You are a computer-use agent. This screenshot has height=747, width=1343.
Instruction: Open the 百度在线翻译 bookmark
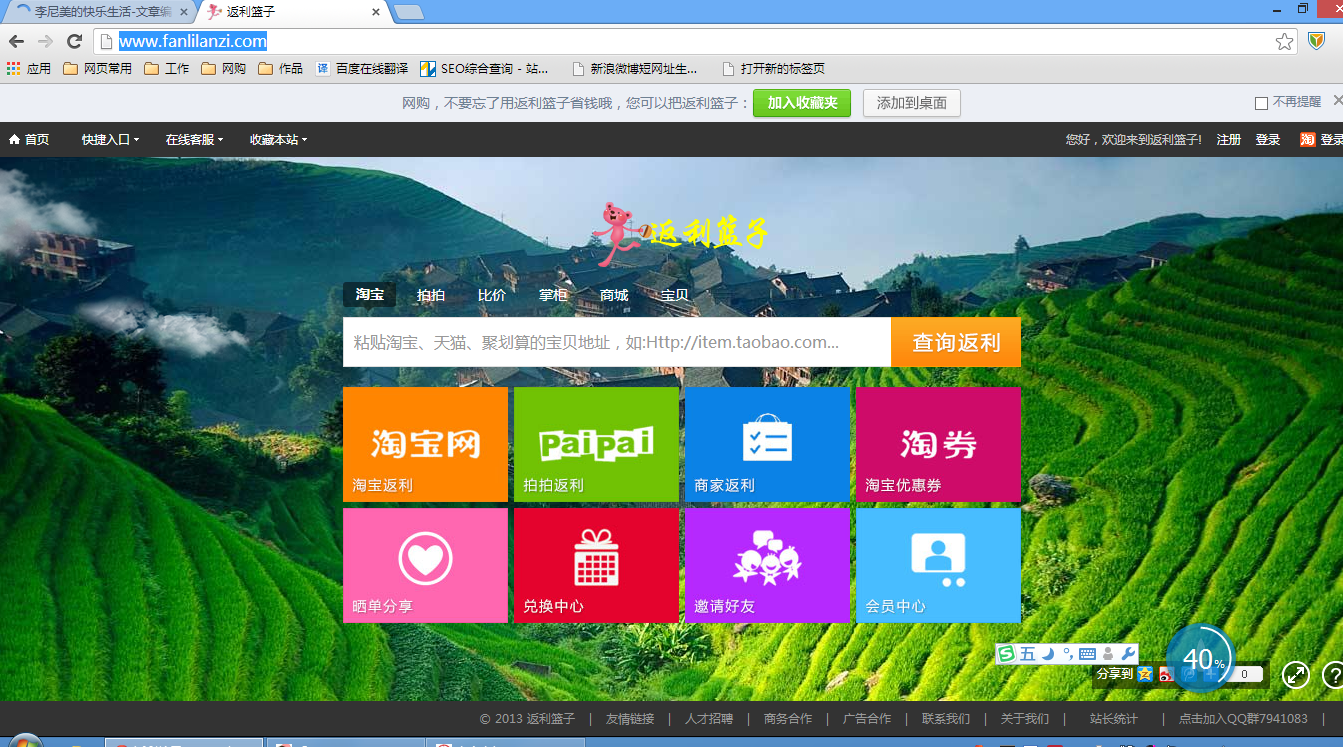[362, 69]
